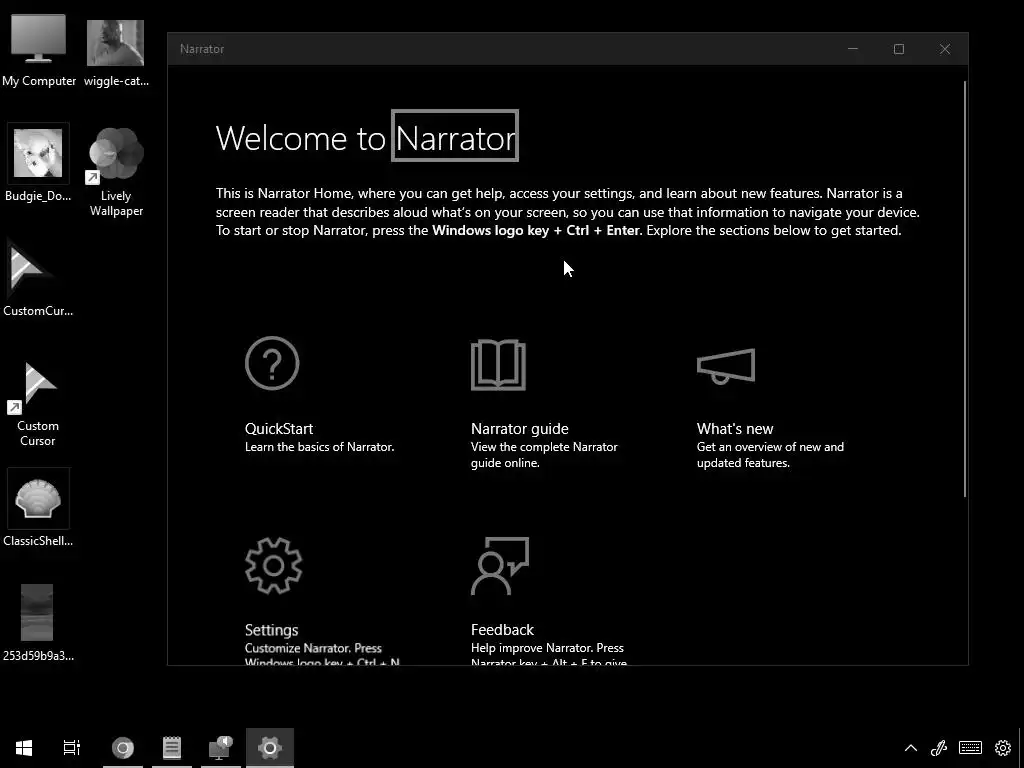Open the Windows Start menu
Image resolution: width=1024 pixels, height=768 pixels.
pyautogui.click(x=24, y=747)
